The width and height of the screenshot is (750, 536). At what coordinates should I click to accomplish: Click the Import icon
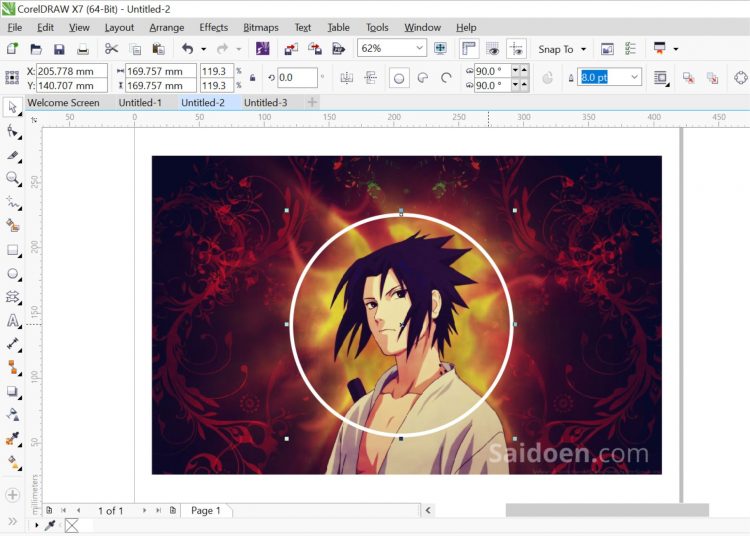pyautogui.click(x=291, y=49)
